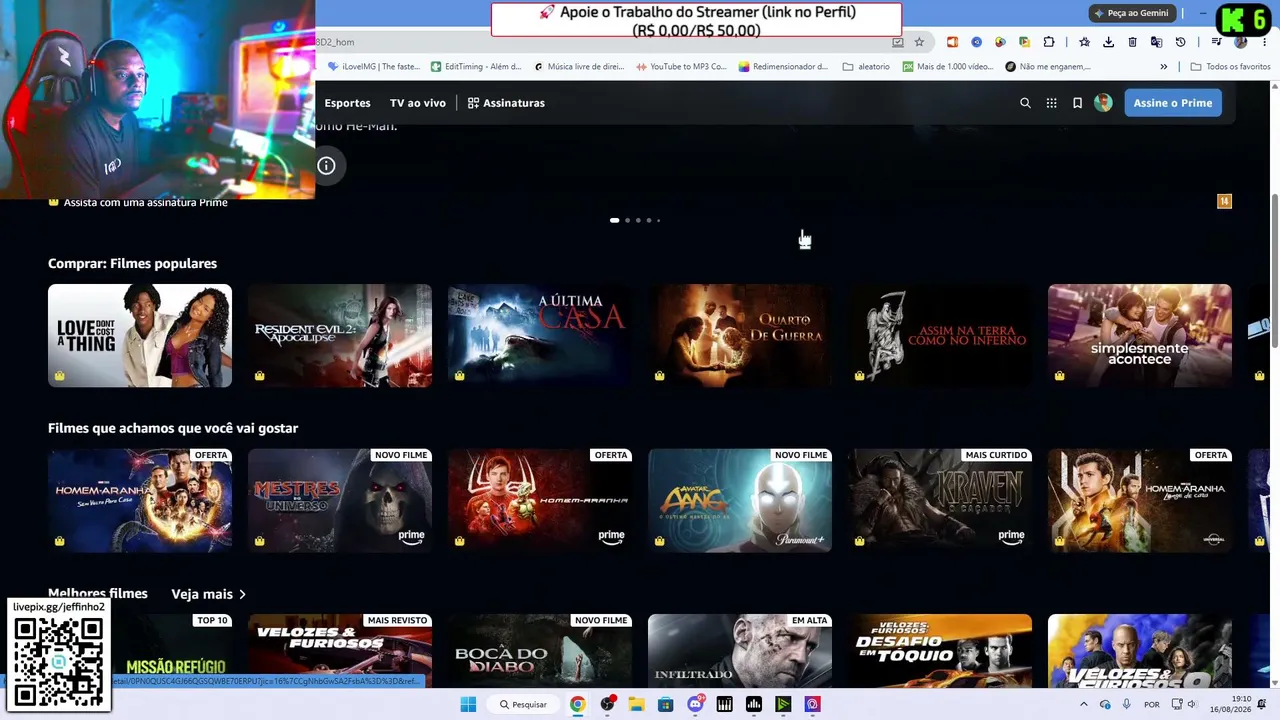This screenshot has height=720, width=1280.
Task: Open the Resident Evil 2: Apocalypse thumbnail
Action: tap(340, 336)
